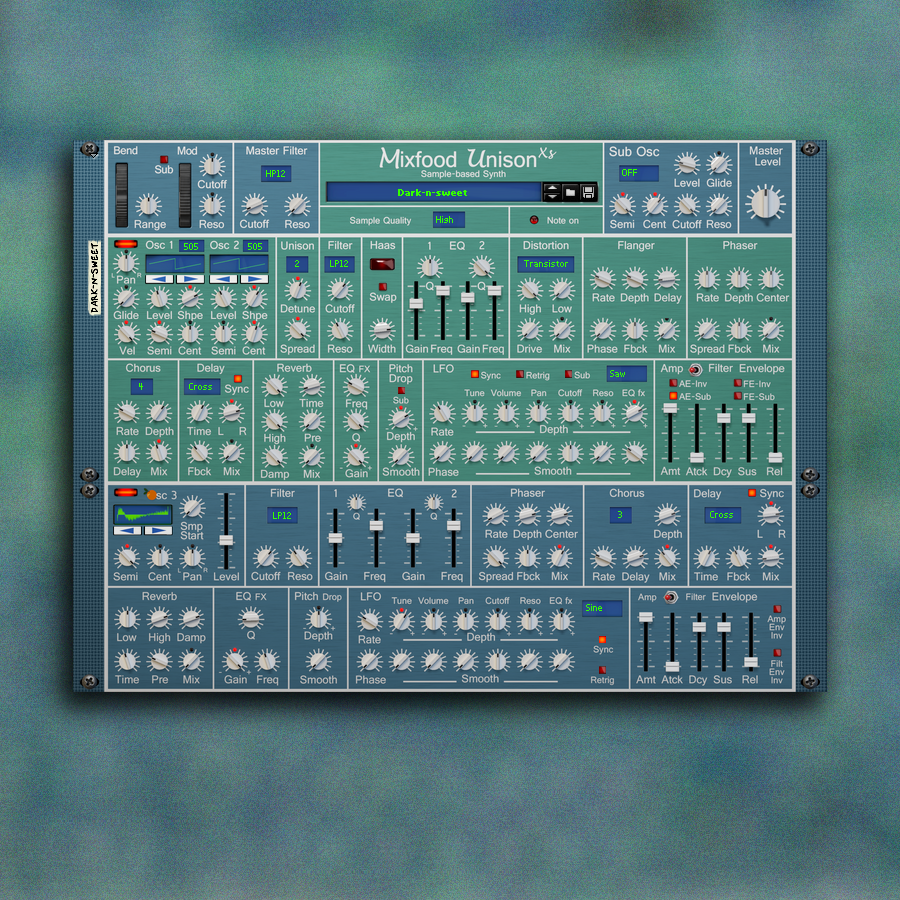Click the Master Level knob
900x900 pixels.
coord(765,203)
